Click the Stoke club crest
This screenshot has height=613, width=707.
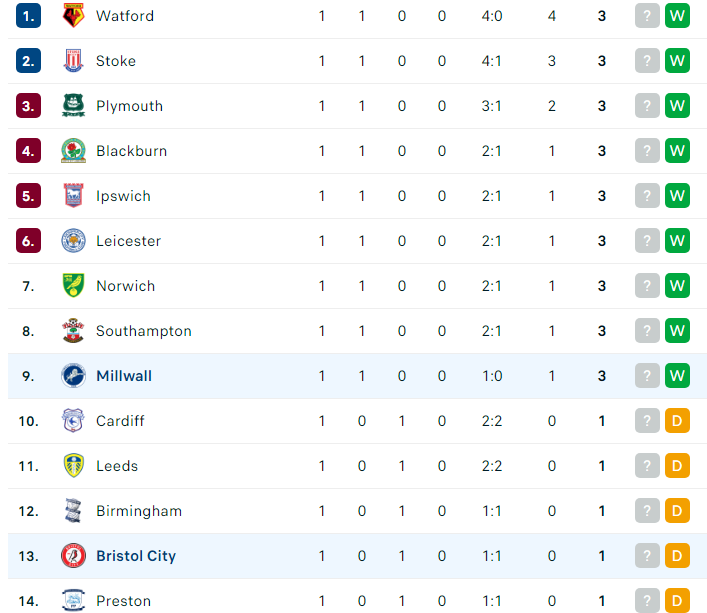[73, 60]
